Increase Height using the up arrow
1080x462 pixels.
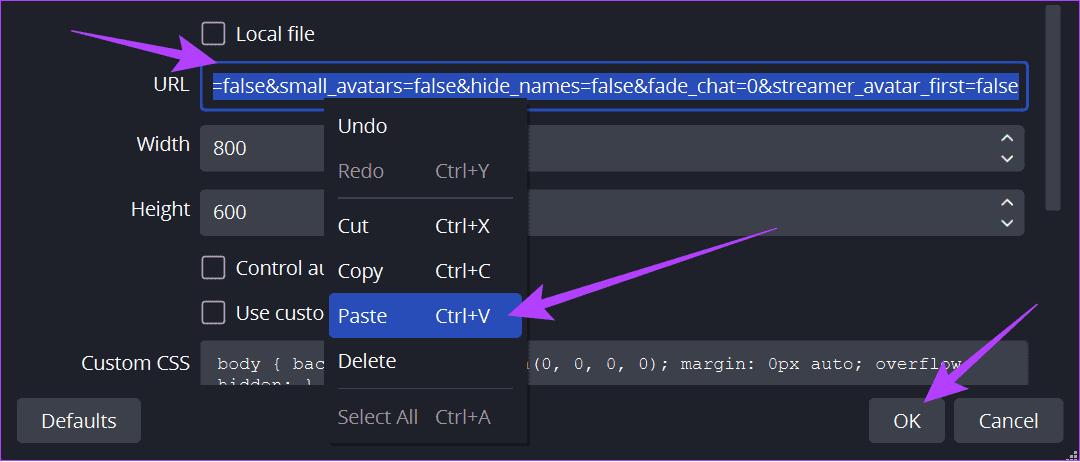1007,203
